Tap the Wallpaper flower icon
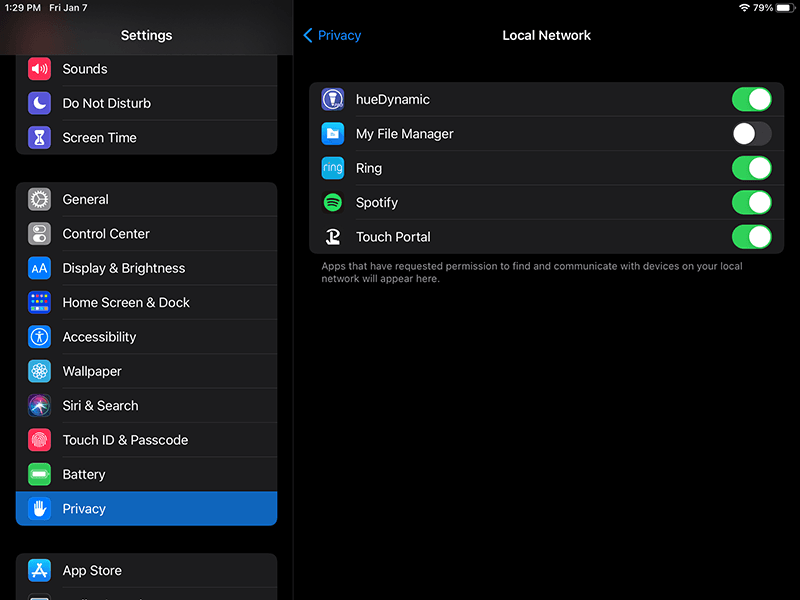Viewport: 800px width, 600px height. coord(39,371)
